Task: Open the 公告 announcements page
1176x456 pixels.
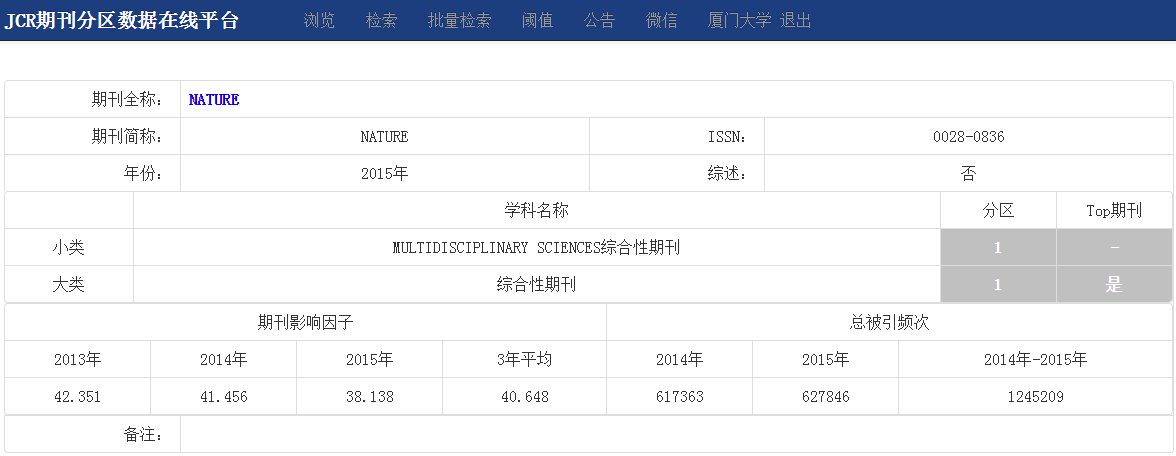Action: click(599, 21)
